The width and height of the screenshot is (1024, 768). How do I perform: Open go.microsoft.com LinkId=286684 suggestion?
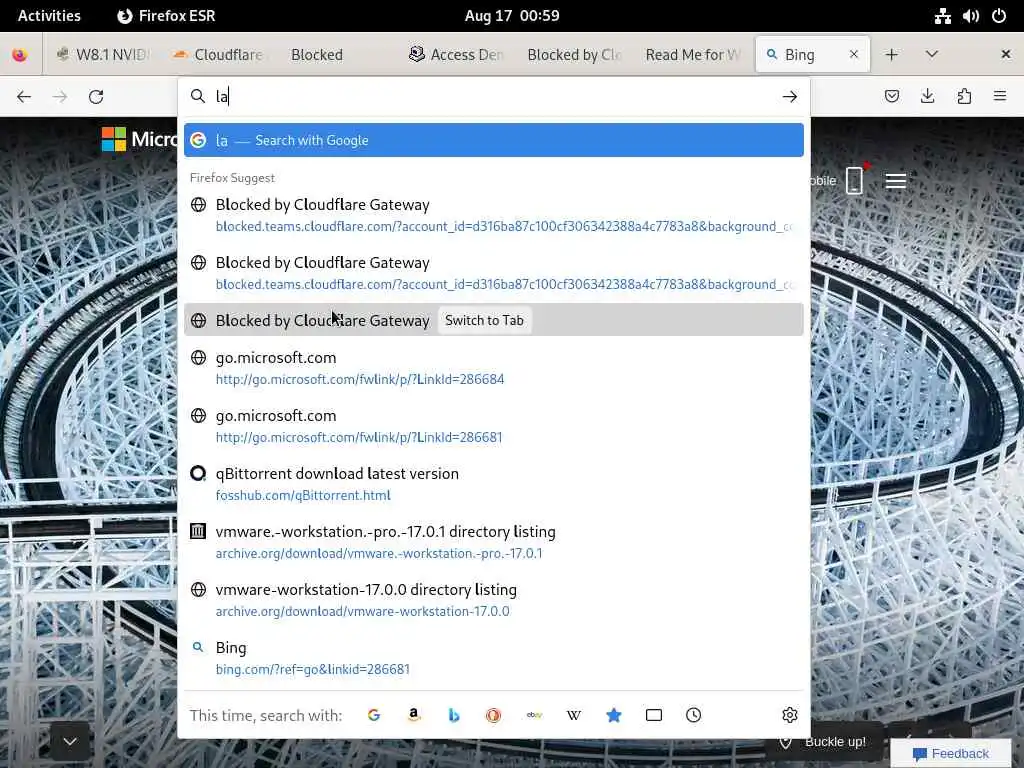pyautogui.click(x=494, y=368)
